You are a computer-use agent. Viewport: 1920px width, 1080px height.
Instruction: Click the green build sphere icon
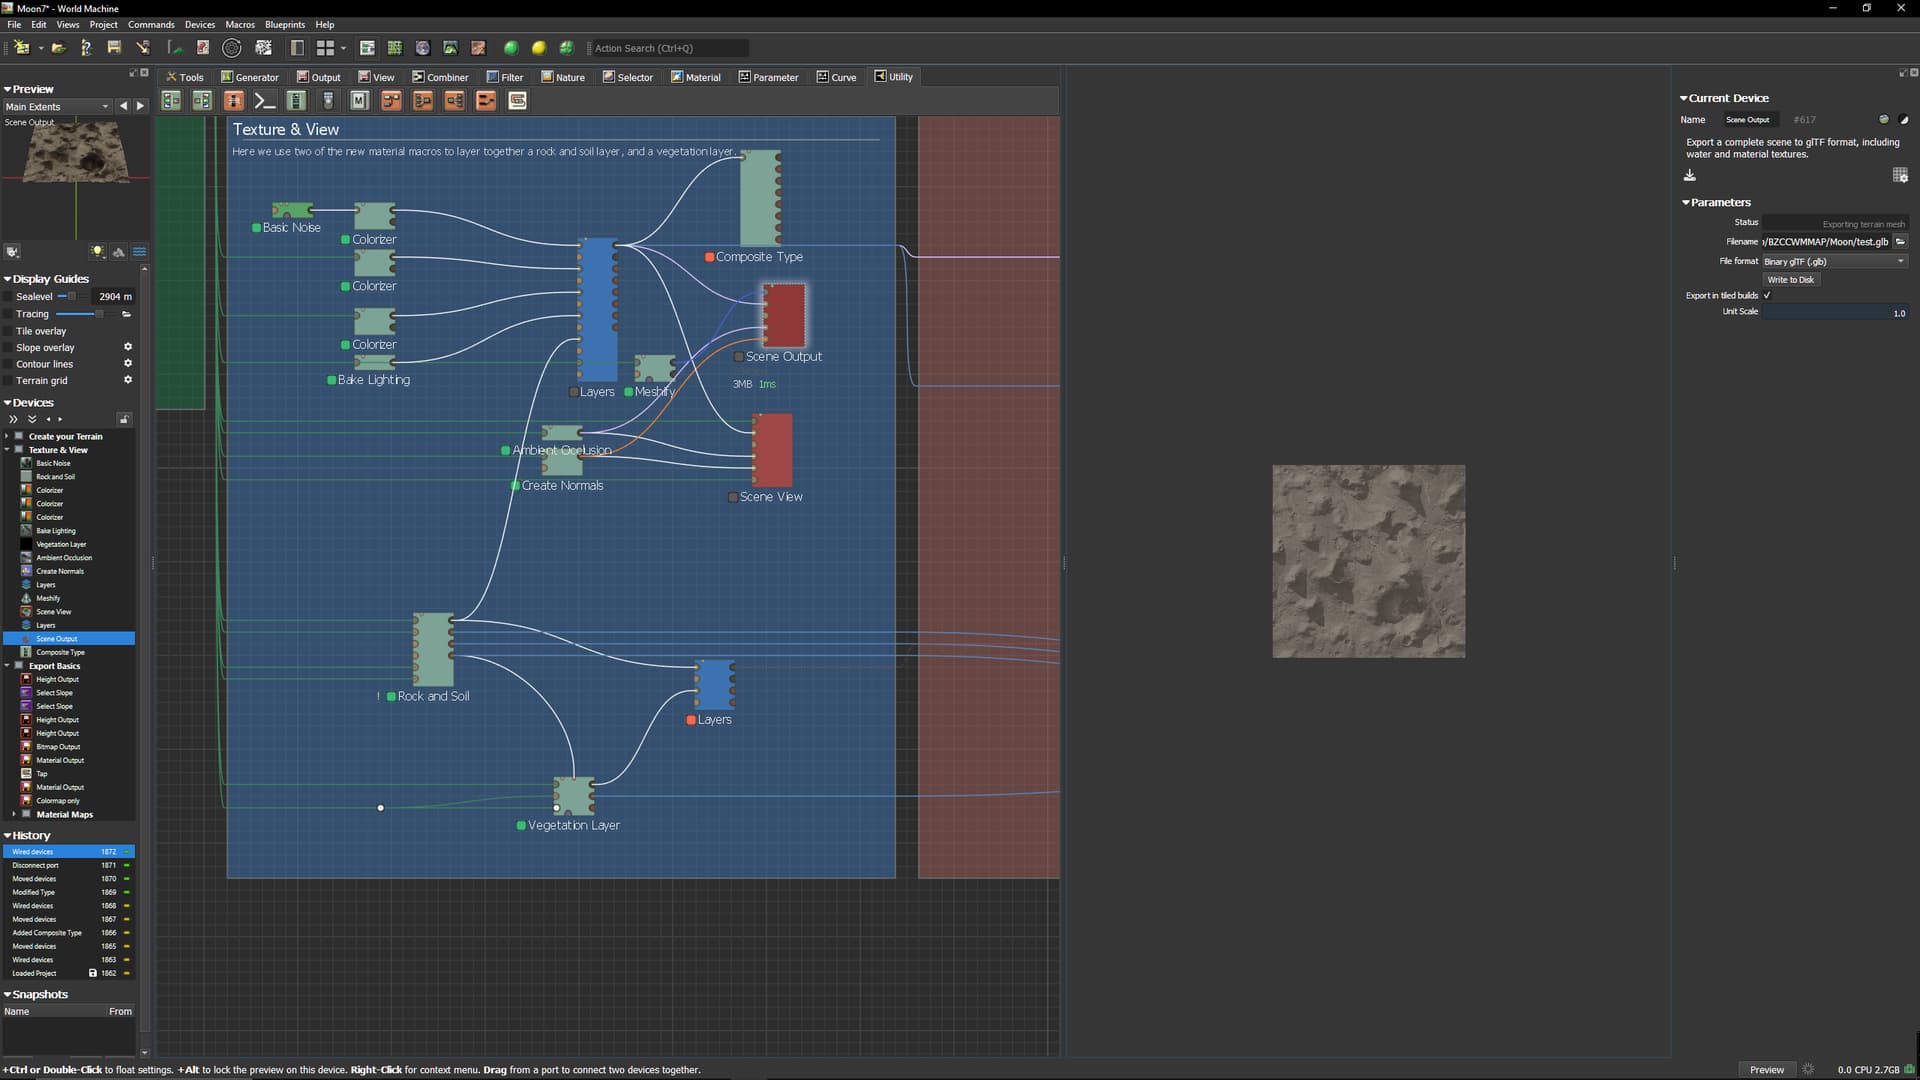click(511, 48)
